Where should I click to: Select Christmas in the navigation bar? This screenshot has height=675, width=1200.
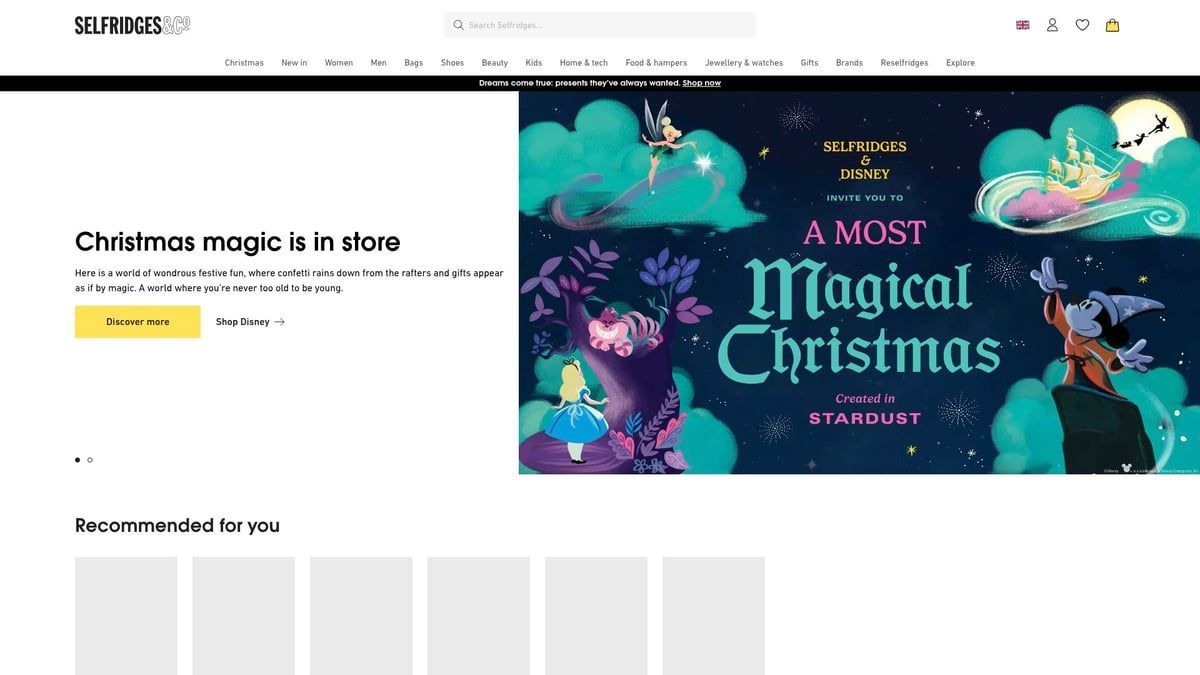pos(245,61)
